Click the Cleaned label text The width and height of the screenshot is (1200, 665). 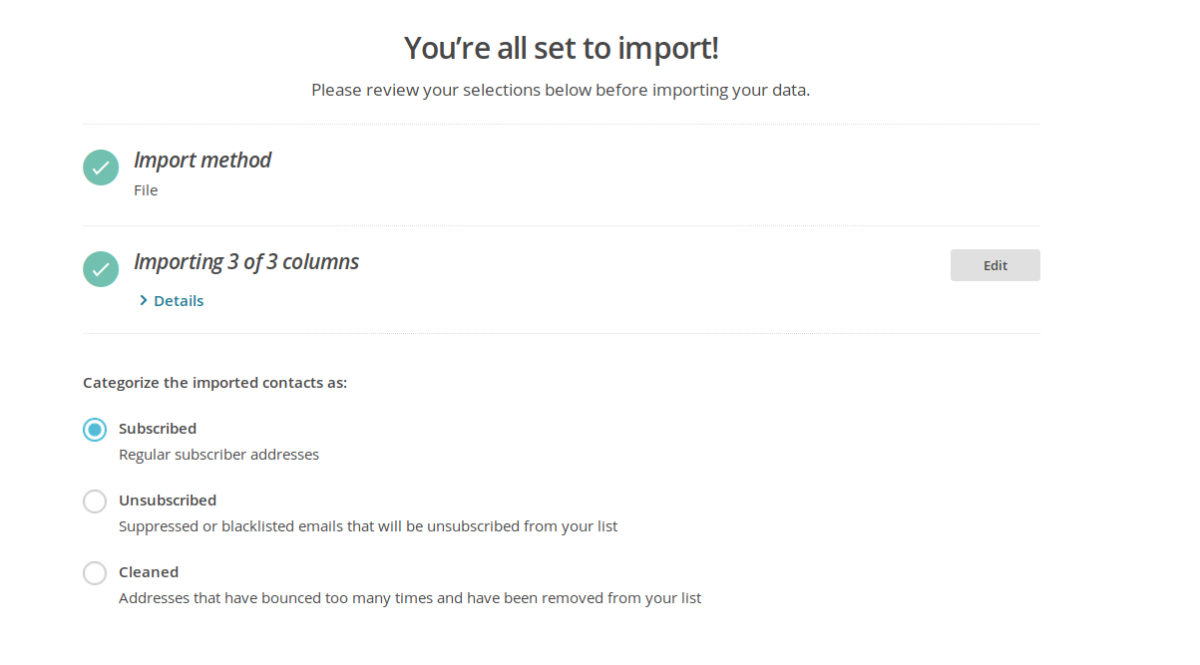[x=148, y=572]
